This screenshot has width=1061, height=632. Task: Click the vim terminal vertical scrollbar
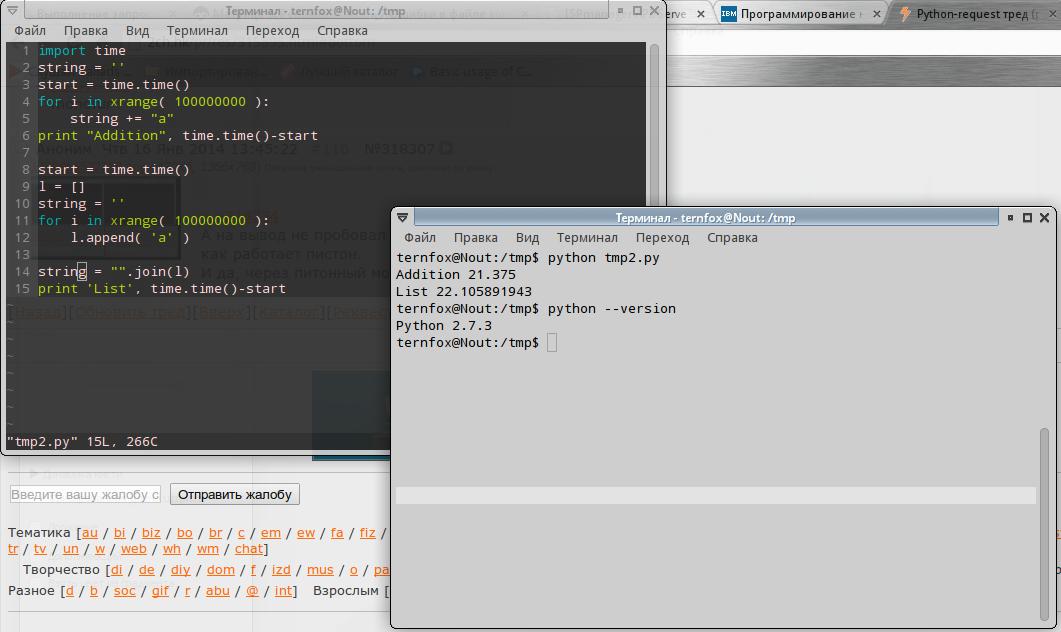pos(654,125)
